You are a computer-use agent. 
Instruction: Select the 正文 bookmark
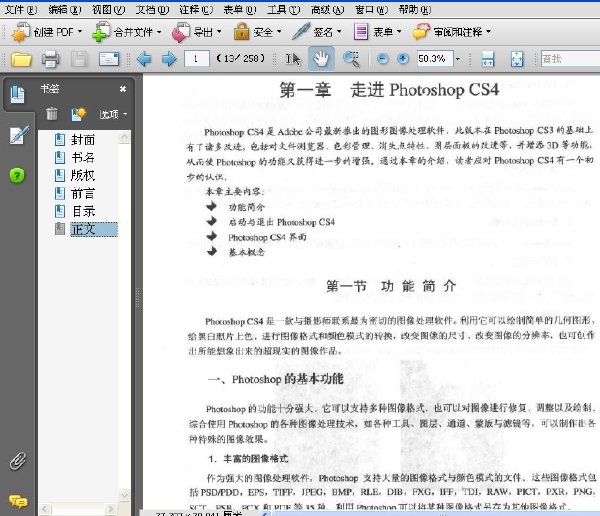pyautogui.click(x=94, y=229)
